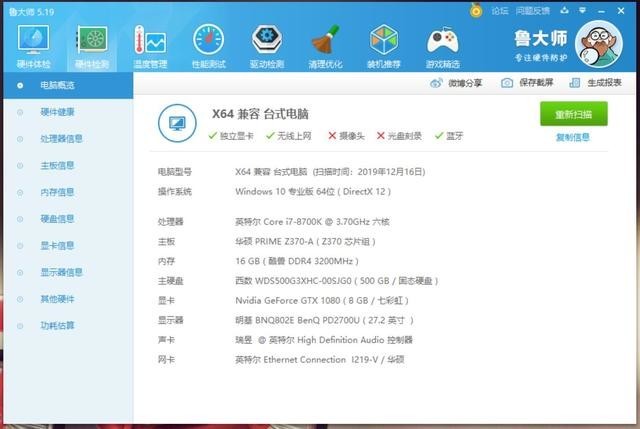
Task: Open 游戏精选 gamepad icon
Action: [x=442, y=46]
